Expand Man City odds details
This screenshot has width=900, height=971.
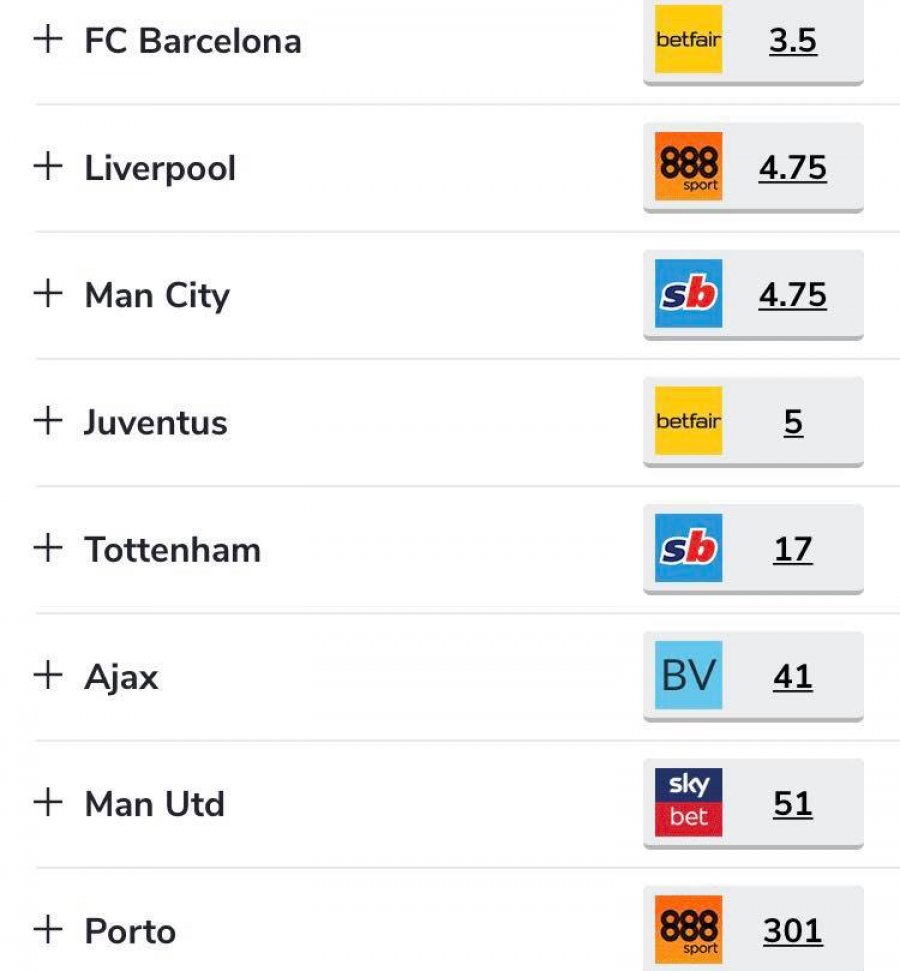pos(48,294)
